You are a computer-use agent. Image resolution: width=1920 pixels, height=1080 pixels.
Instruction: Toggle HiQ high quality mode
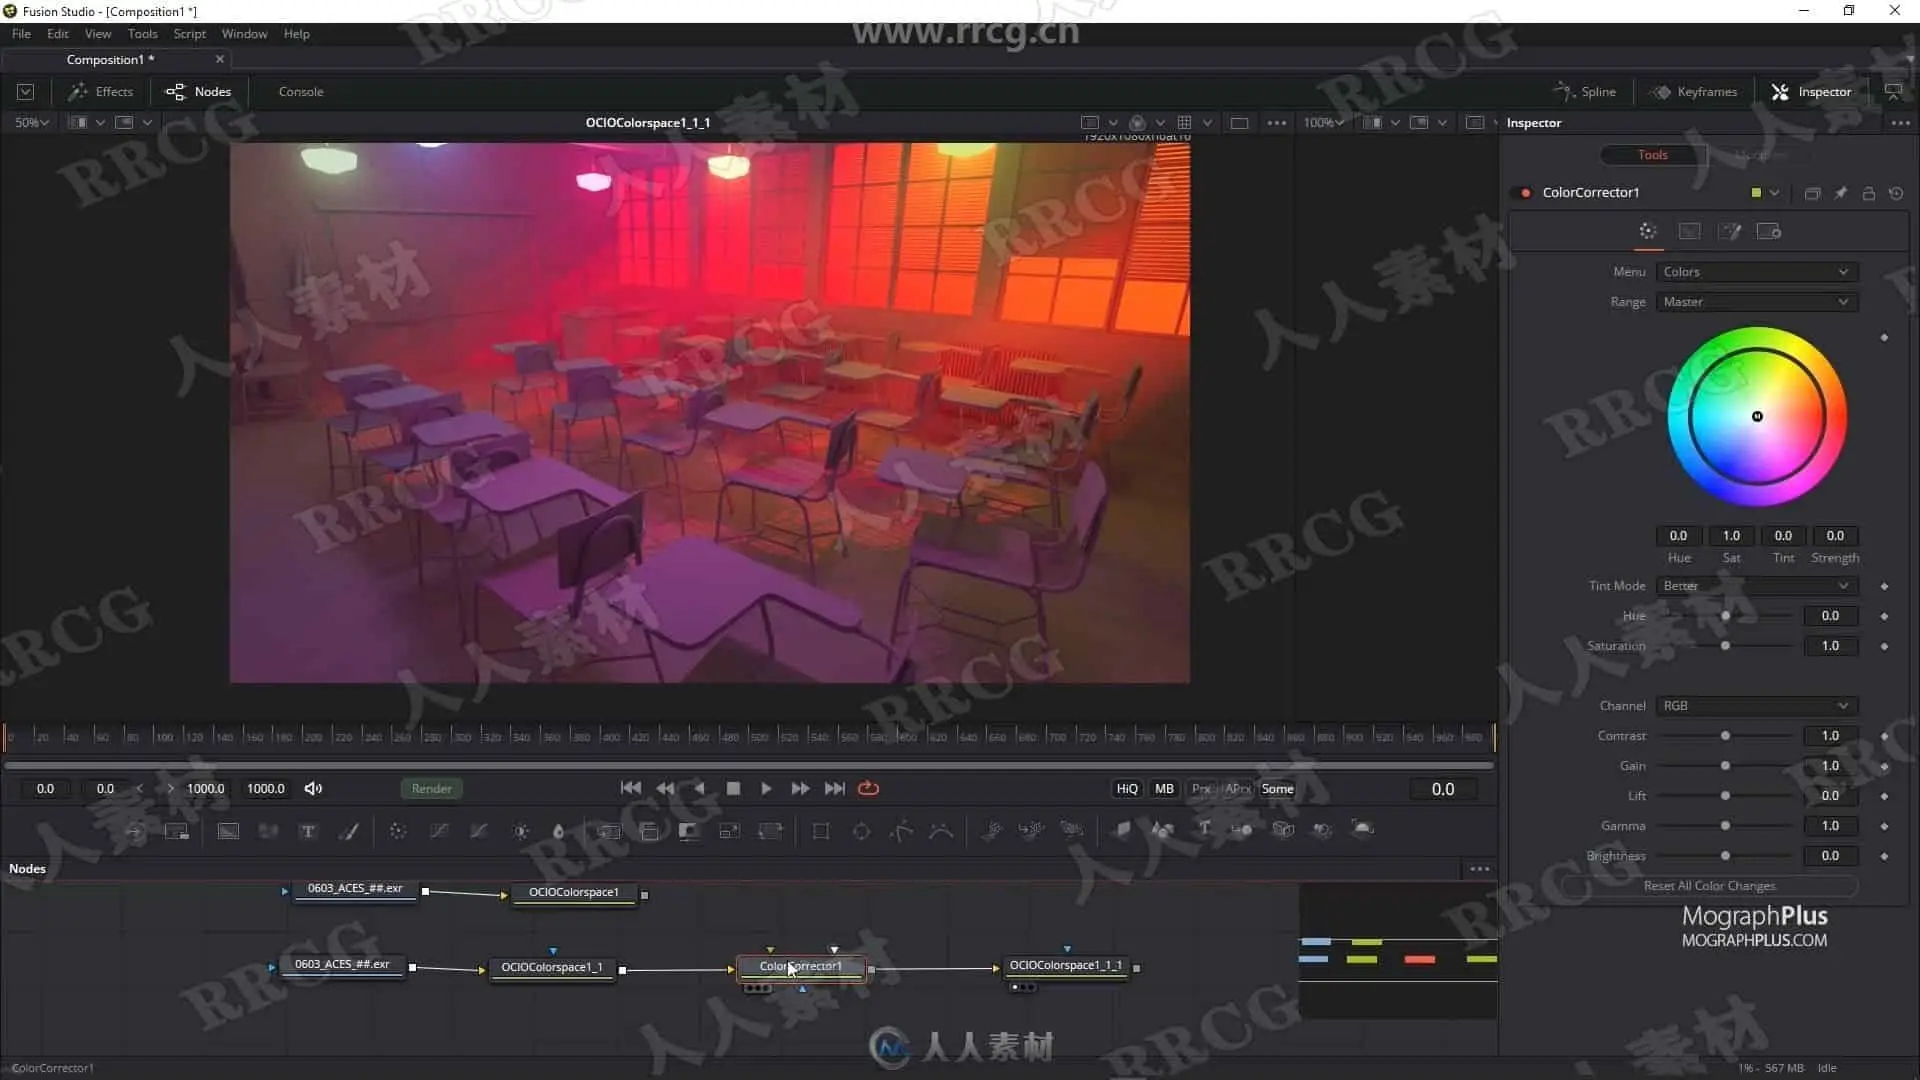pos(1126,788)
